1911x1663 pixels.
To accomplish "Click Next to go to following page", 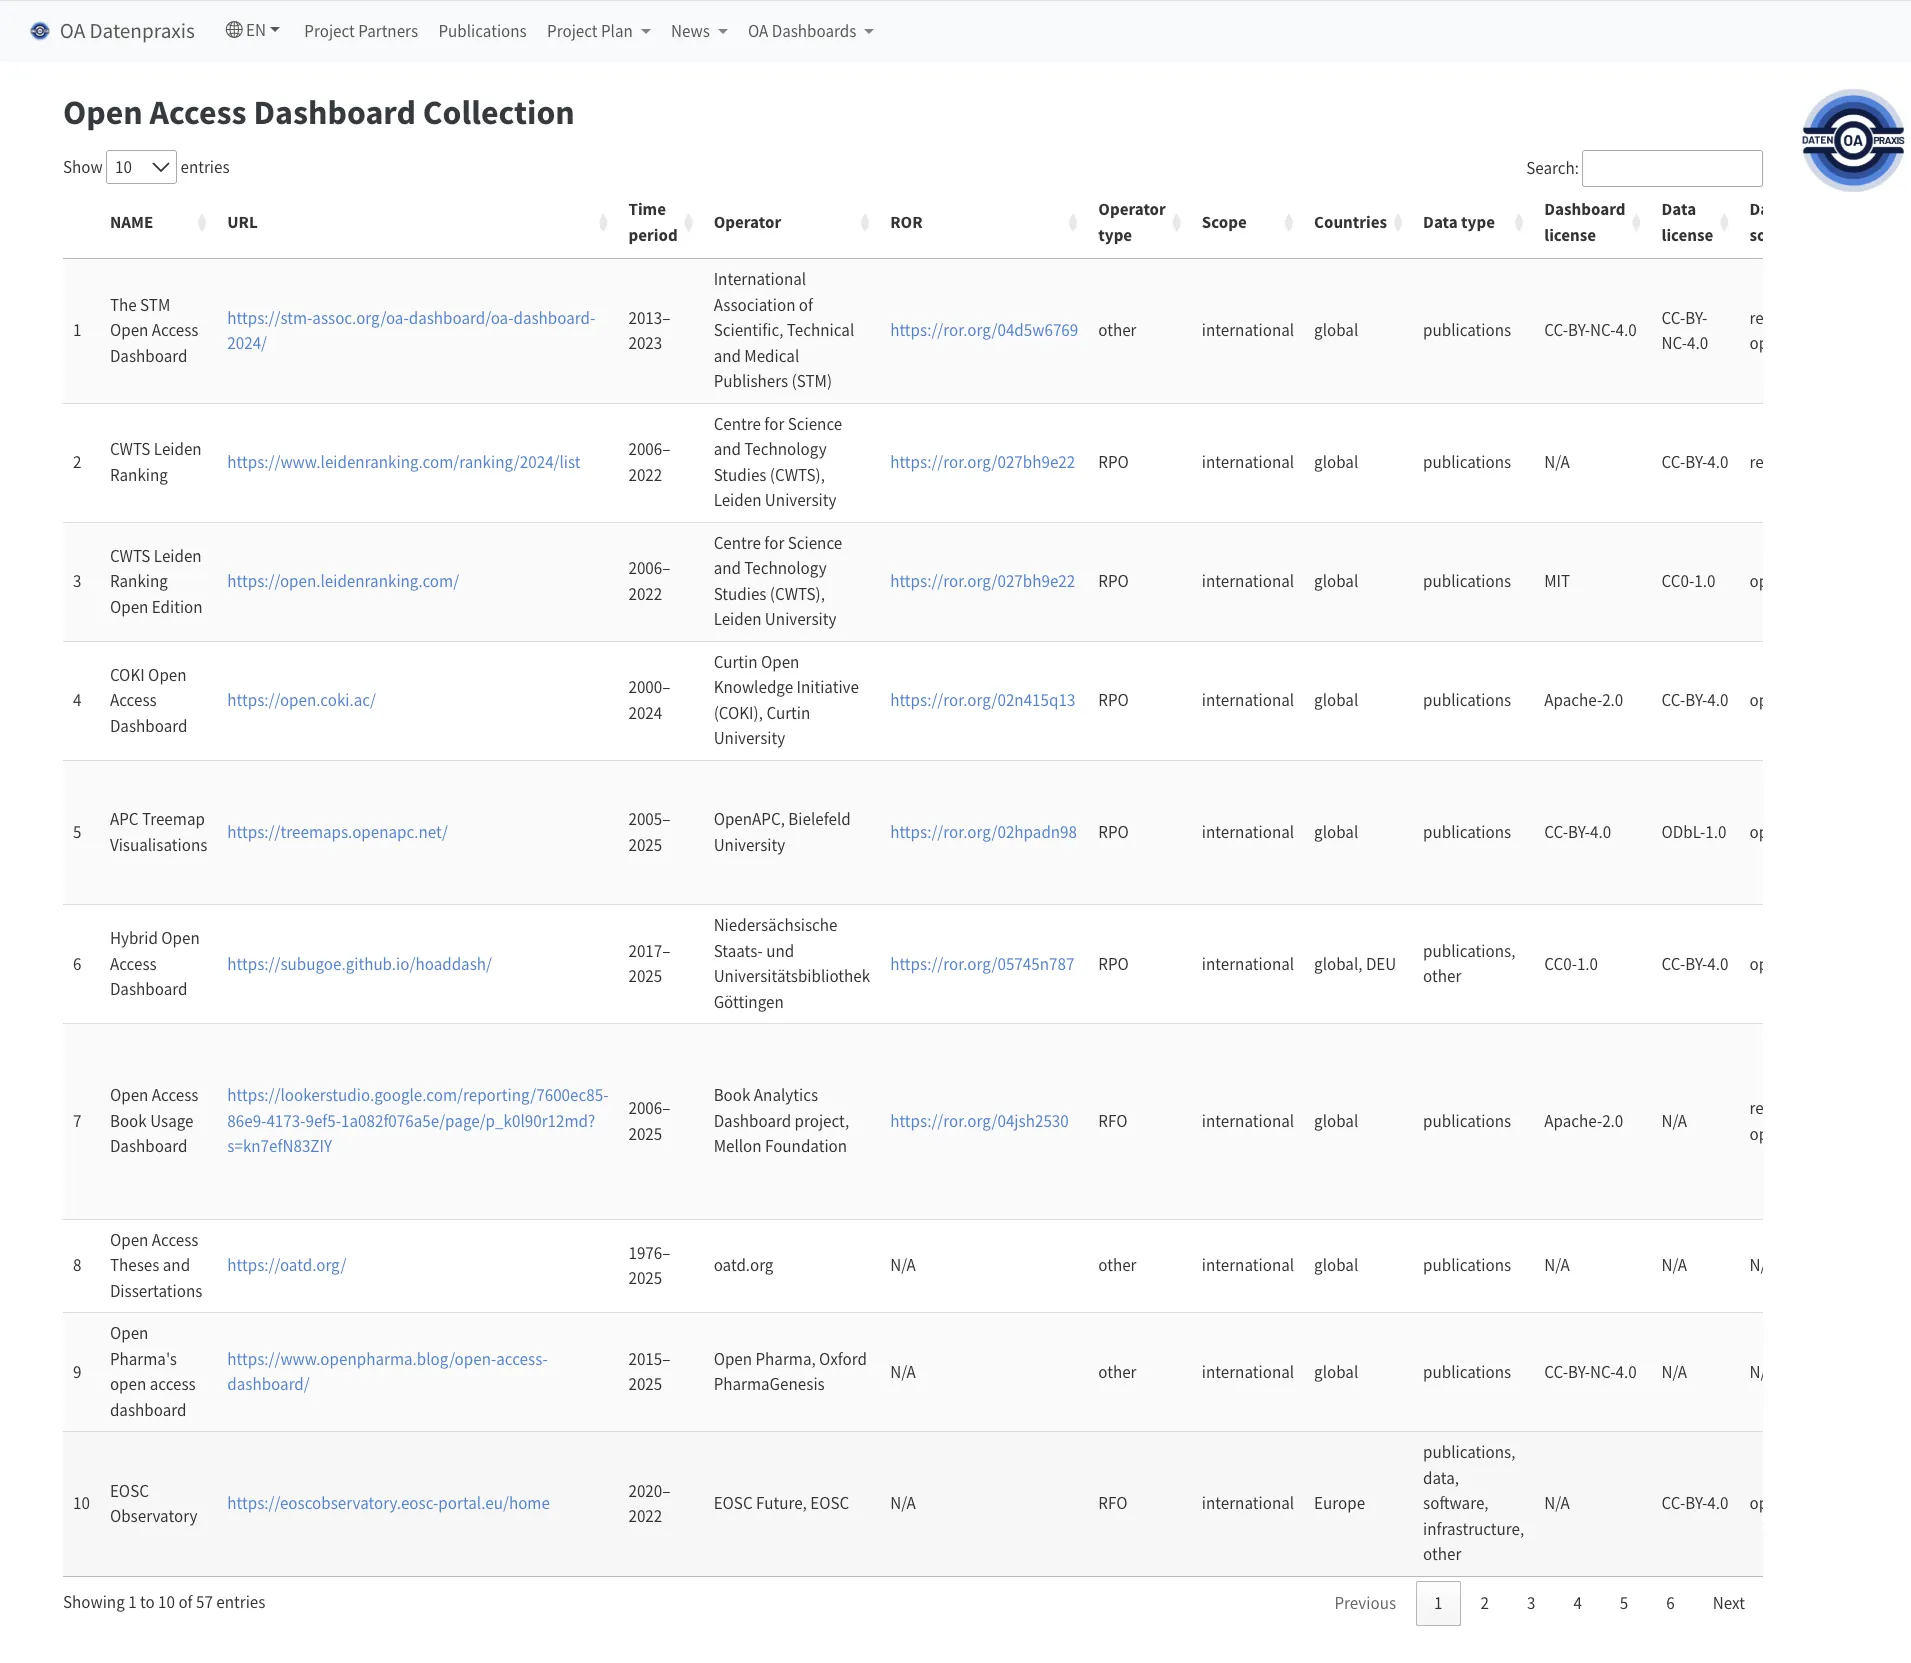I will click(x=1727, y=1603).
